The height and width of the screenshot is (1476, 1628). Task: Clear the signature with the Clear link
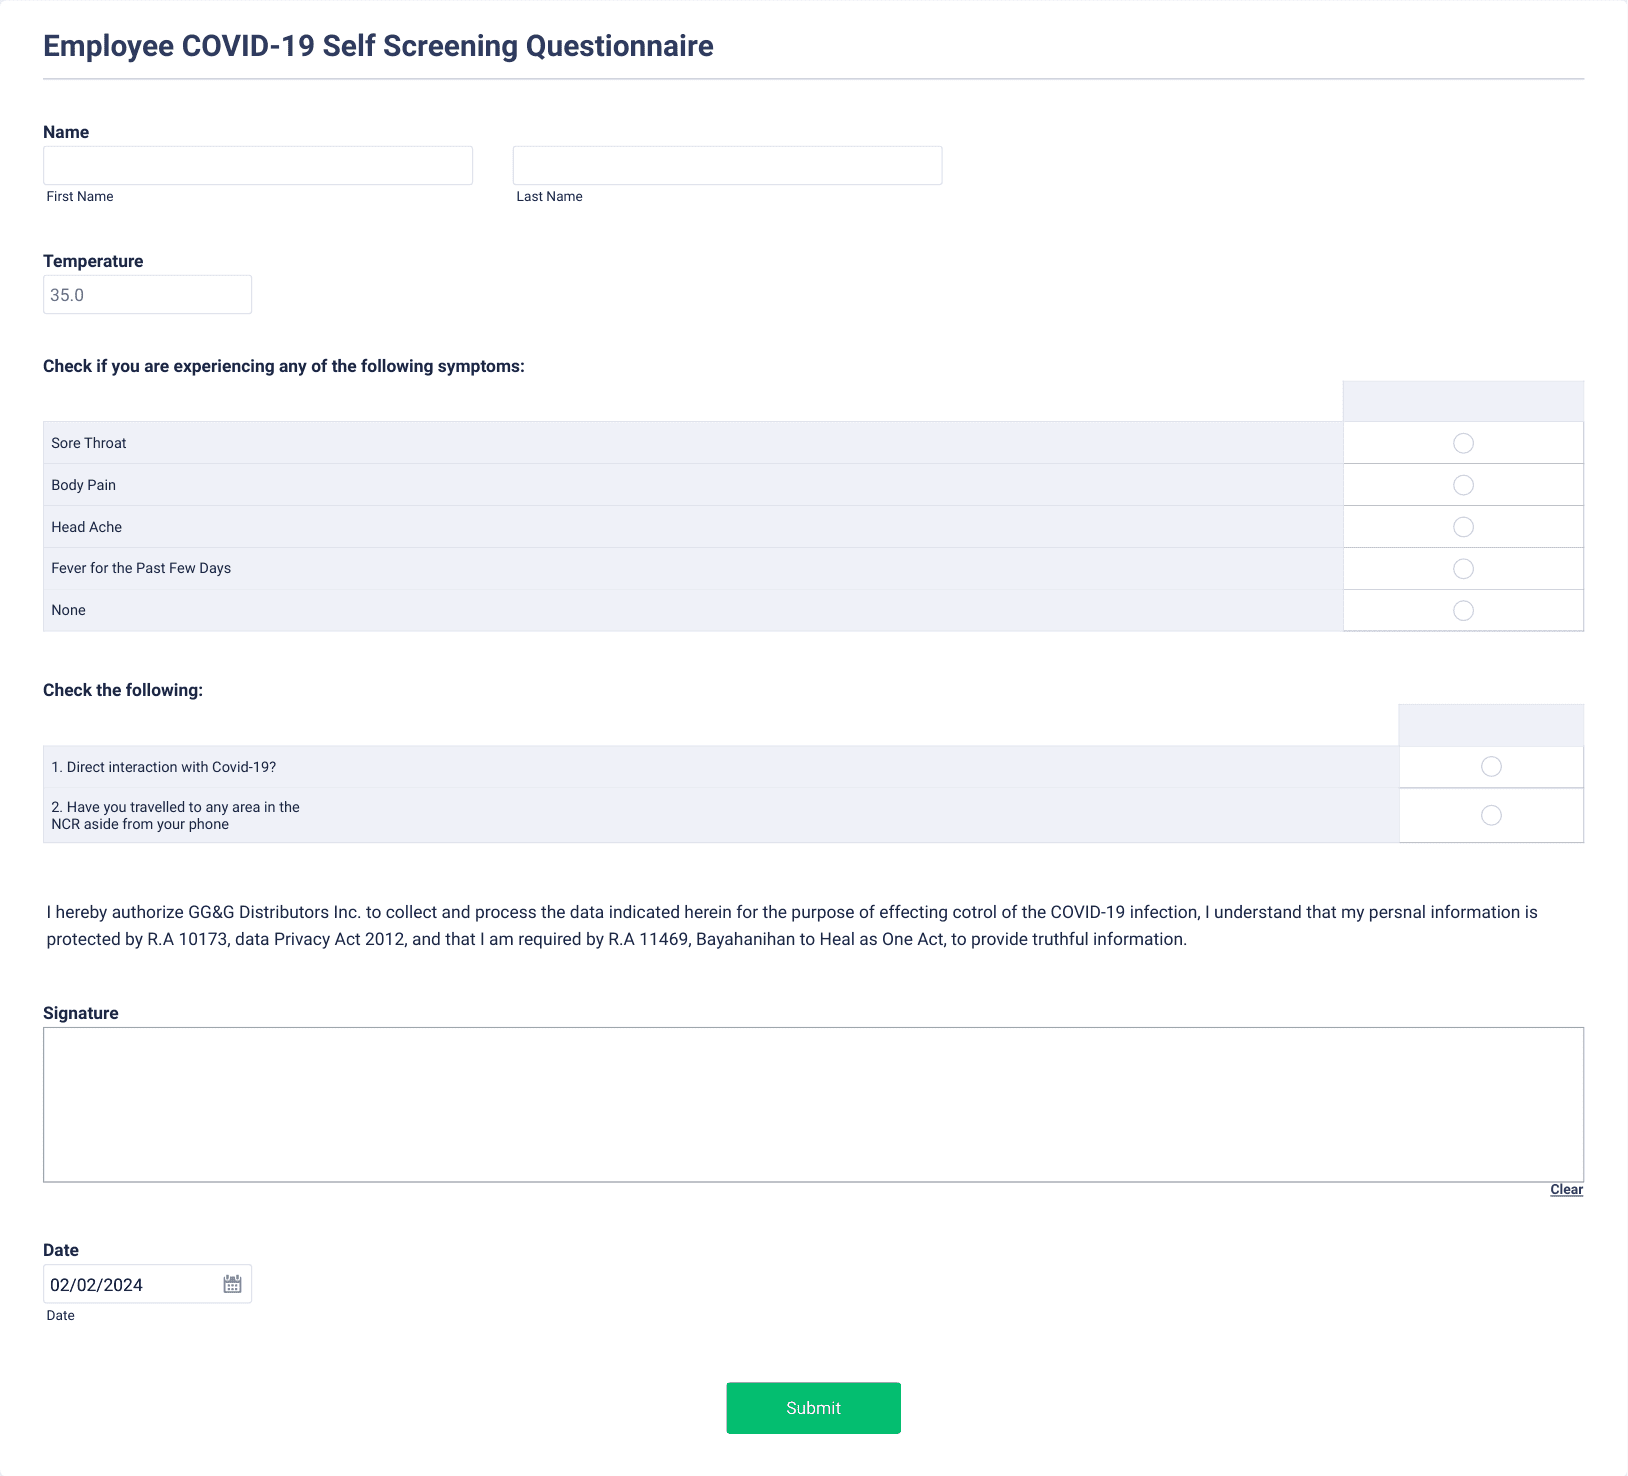point(1566,1189)
